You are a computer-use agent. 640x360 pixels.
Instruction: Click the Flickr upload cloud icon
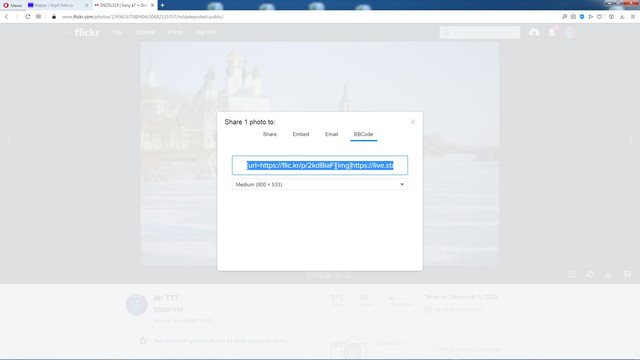point(534,32)
